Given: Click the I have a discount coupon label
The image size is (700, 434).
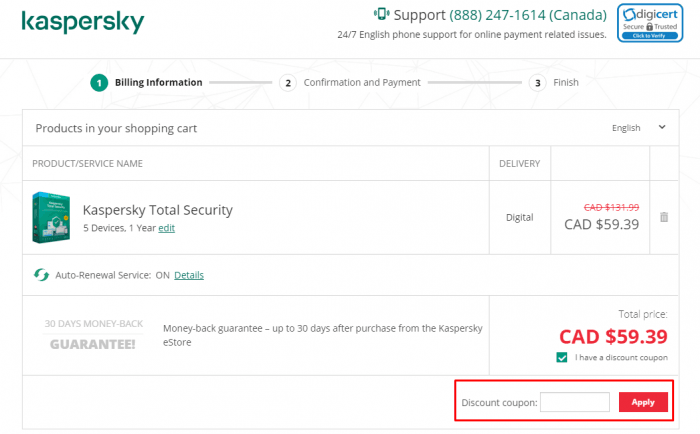Looking at the screenshot, I should pyautogui.click(x=621, y=357).
